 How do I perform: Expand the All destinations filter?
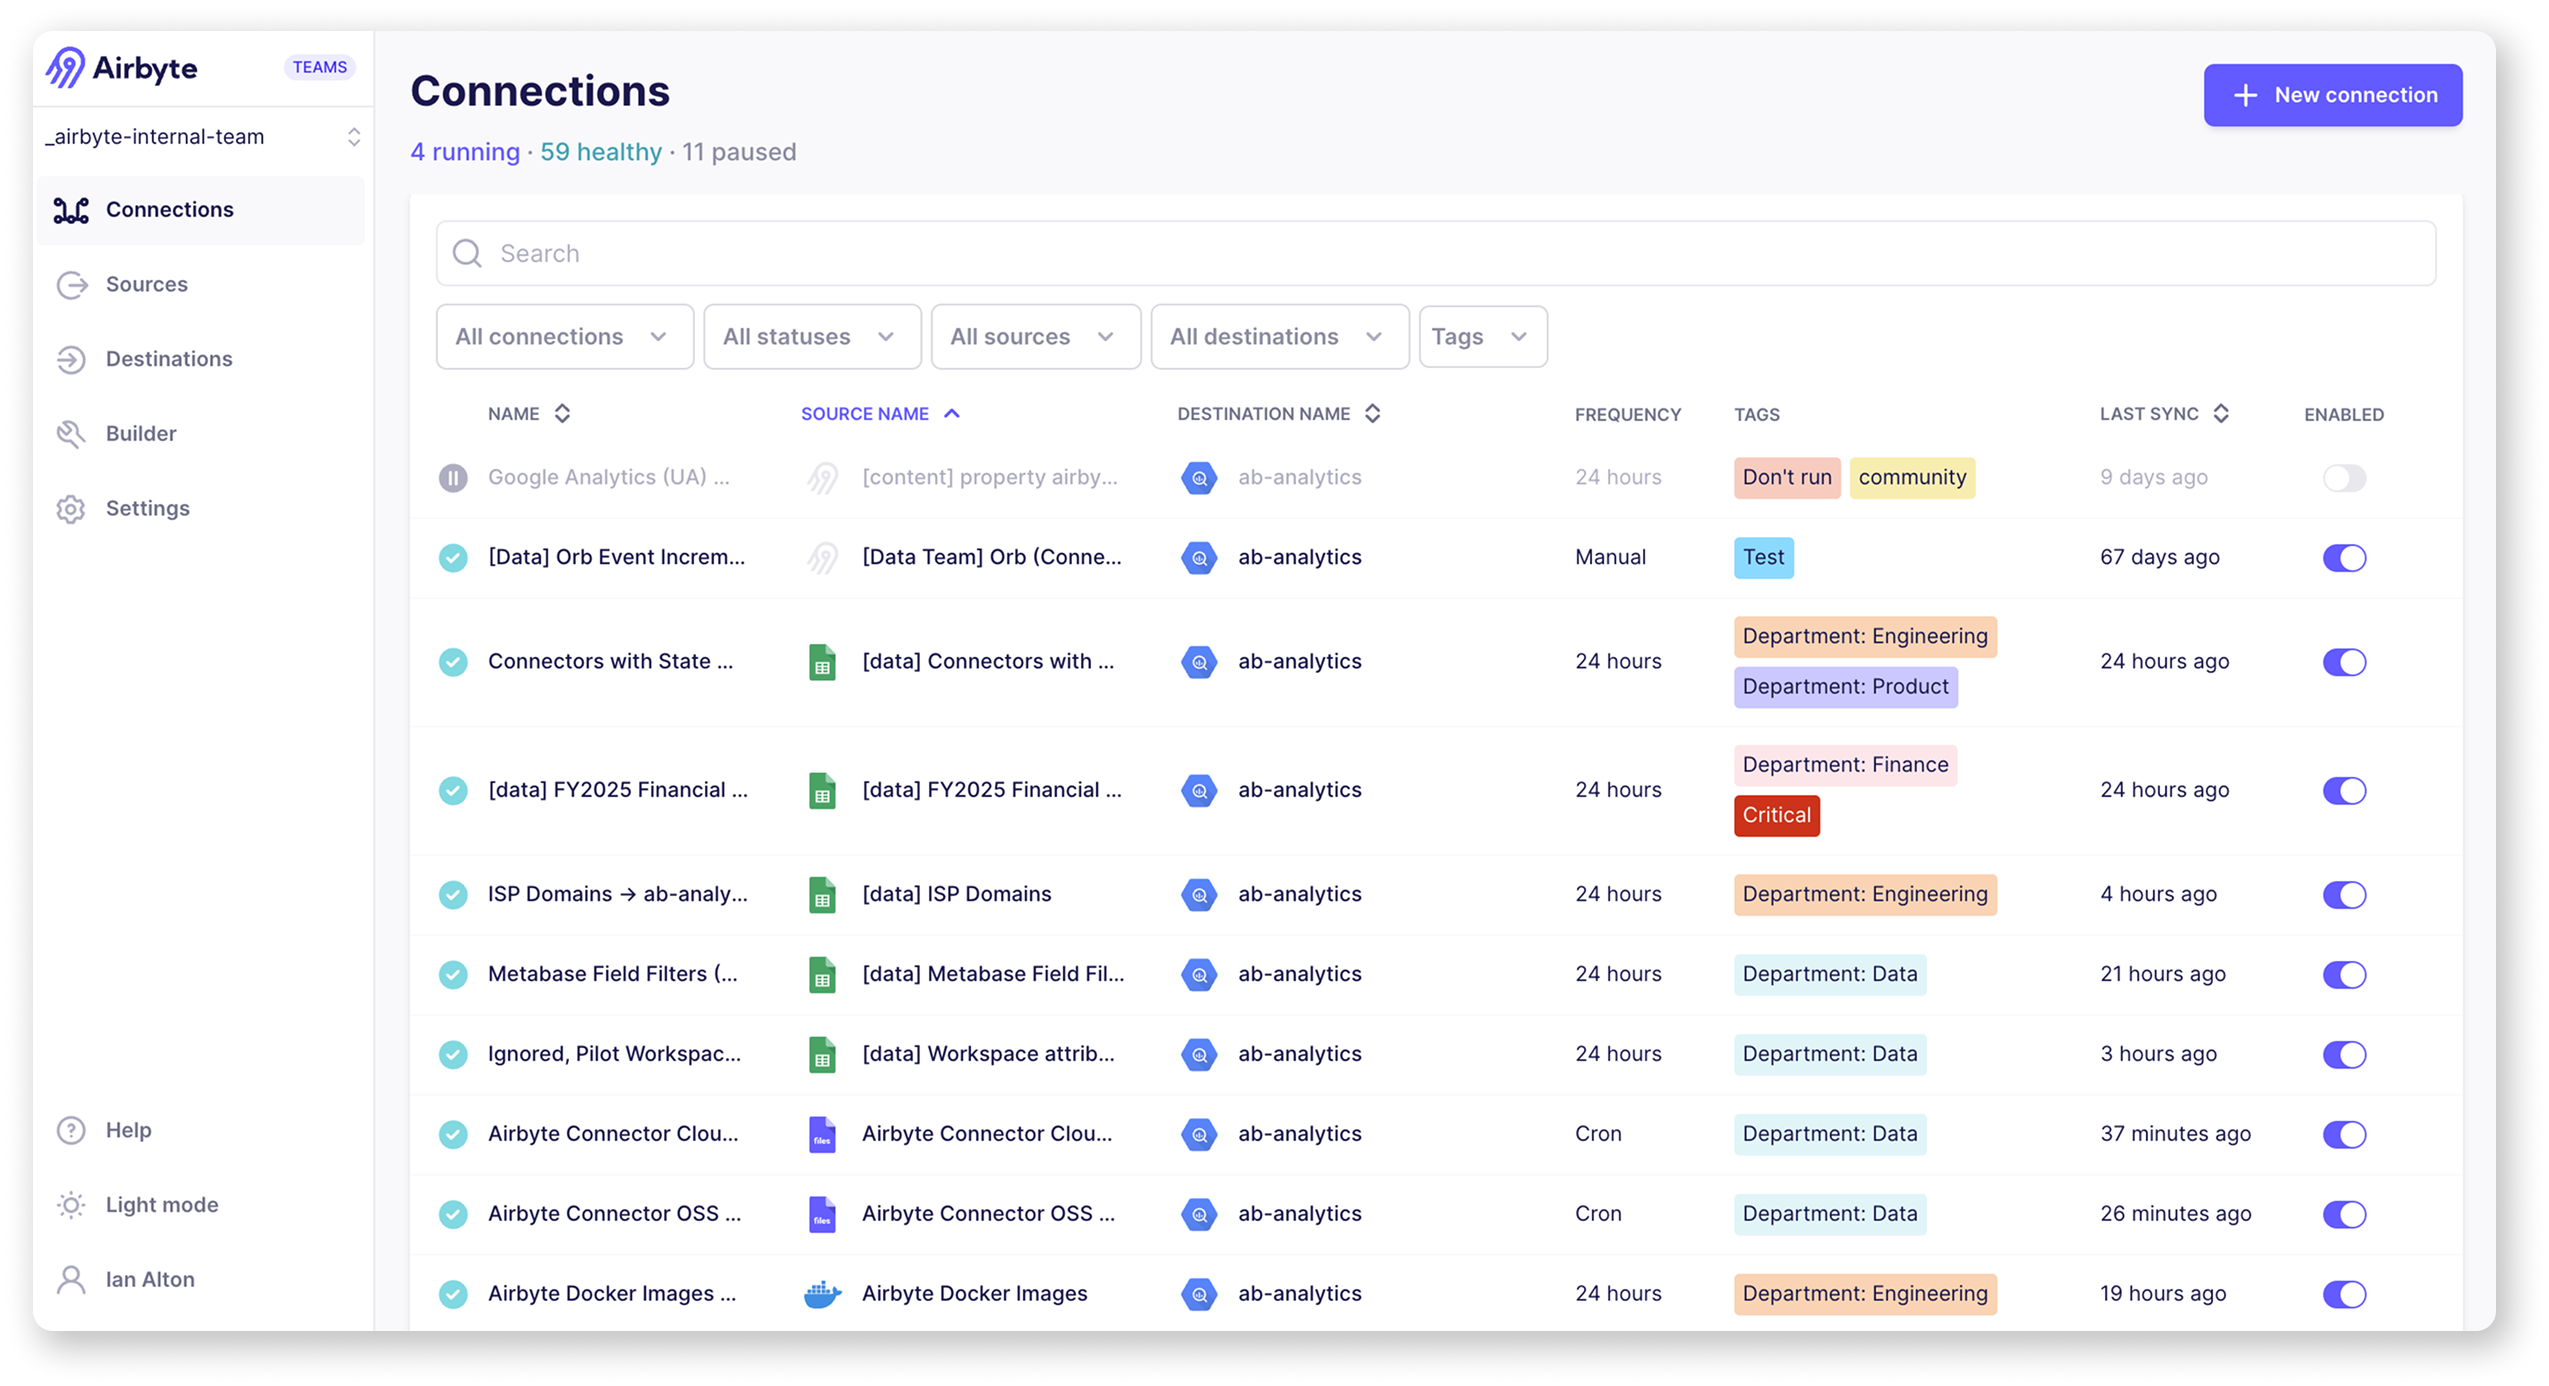click(1278, 336)
